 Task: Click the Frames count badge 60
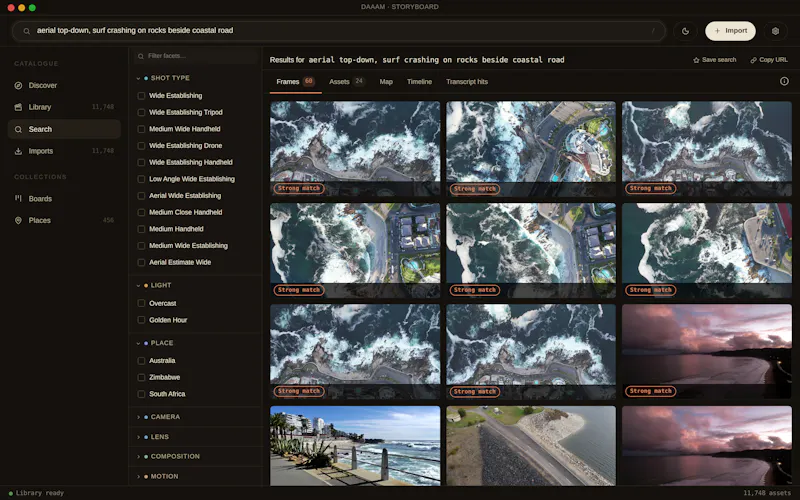[309, 81]
